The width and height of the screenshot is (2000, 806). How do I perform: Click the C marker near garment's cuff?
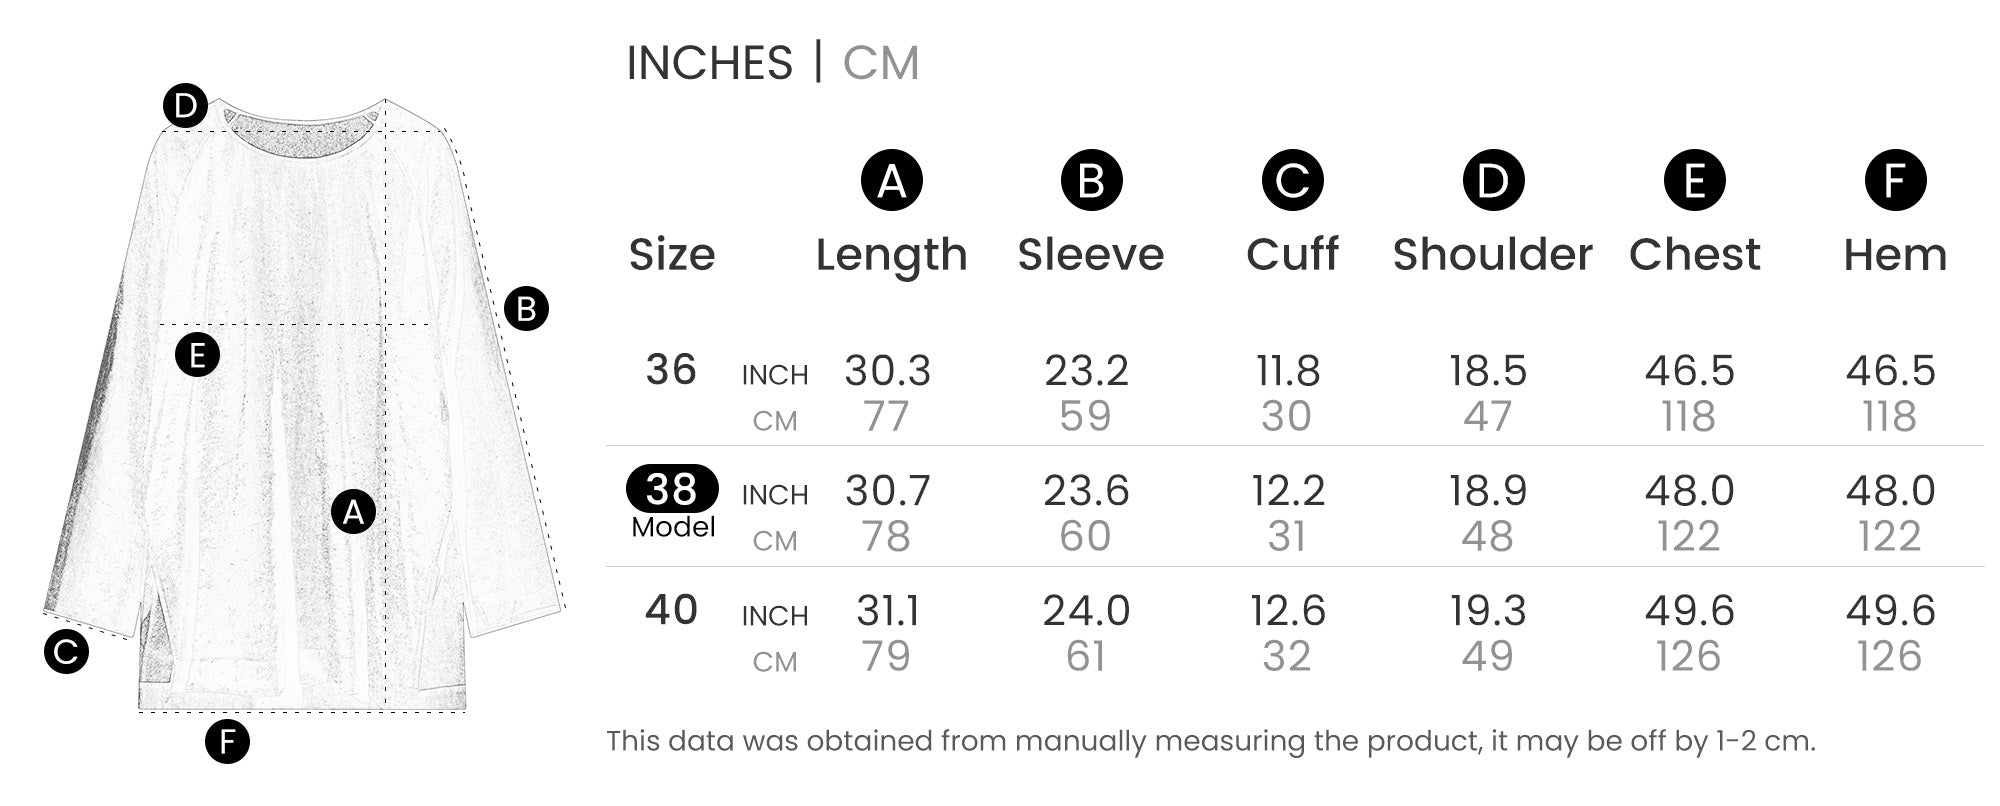pos(66,652)
